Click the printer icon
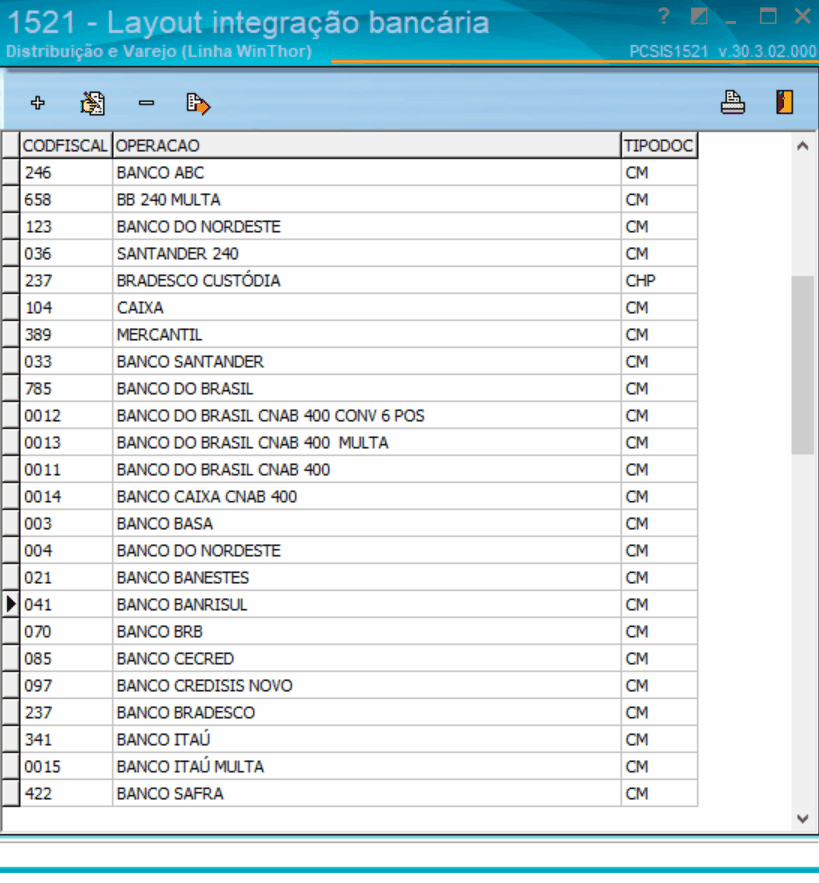This screenshot has width=819, height=884. click(x=733, y=103)
